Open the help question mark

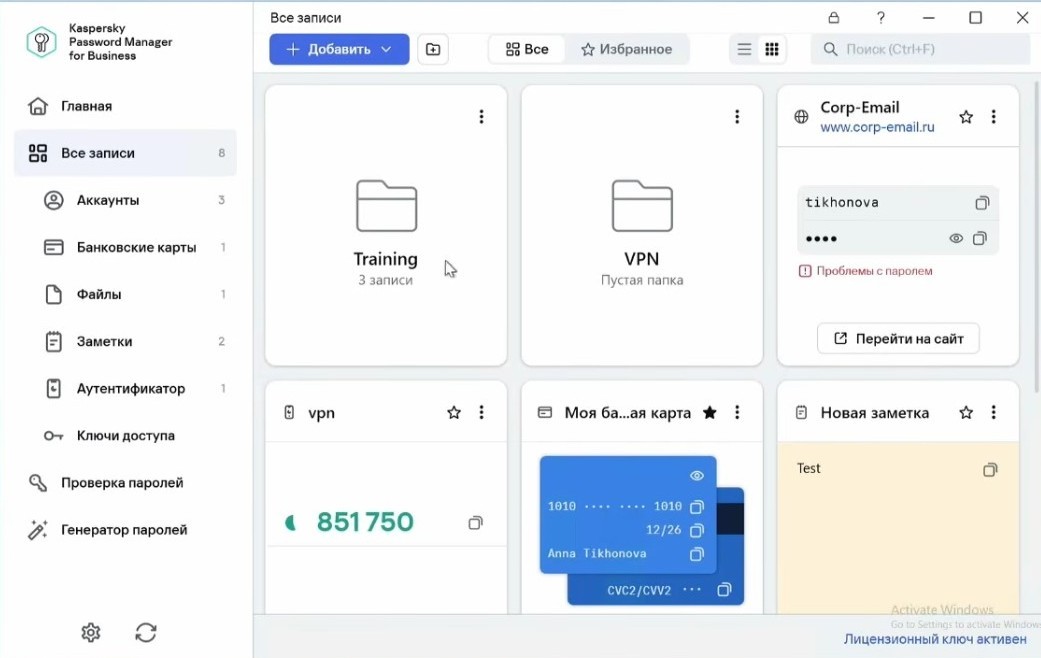pyautogui.click(x=880, y=18)
